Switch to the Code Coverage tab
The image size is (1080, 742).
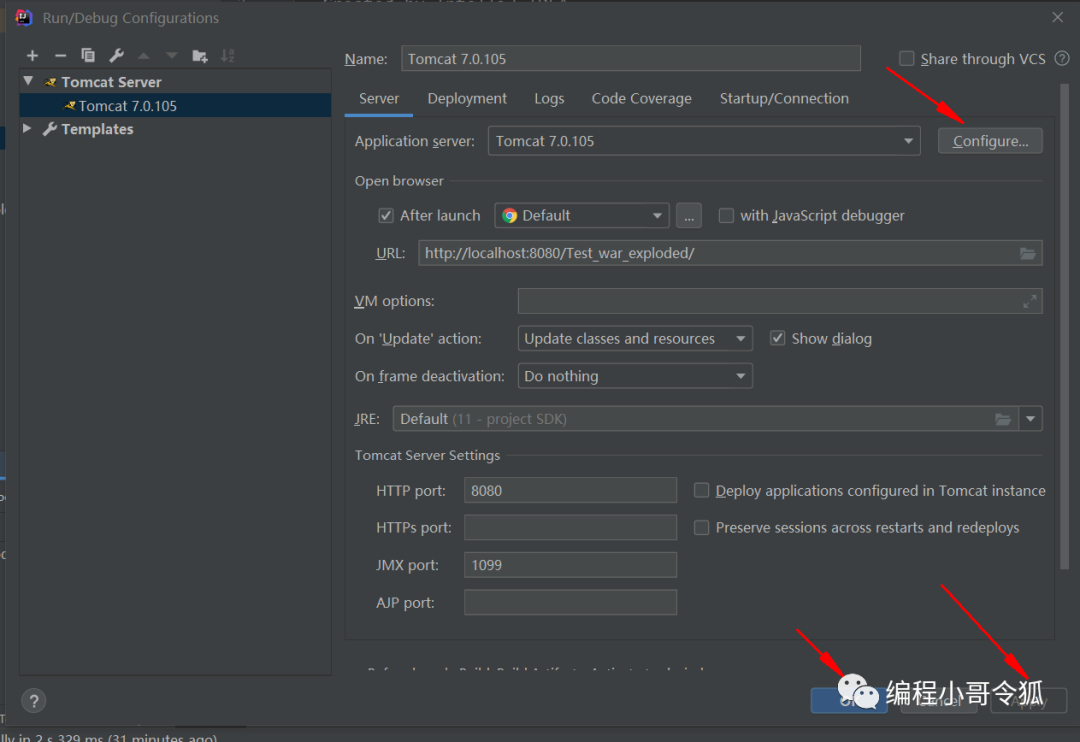coord(641,99)
